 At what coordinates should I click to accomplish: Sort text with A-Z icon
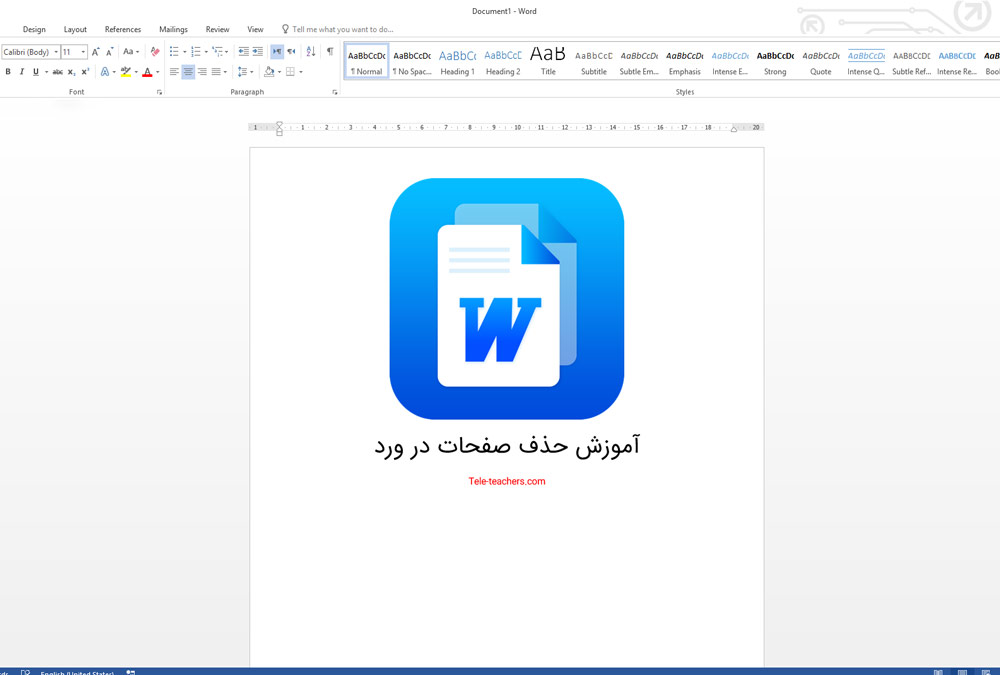311,52
